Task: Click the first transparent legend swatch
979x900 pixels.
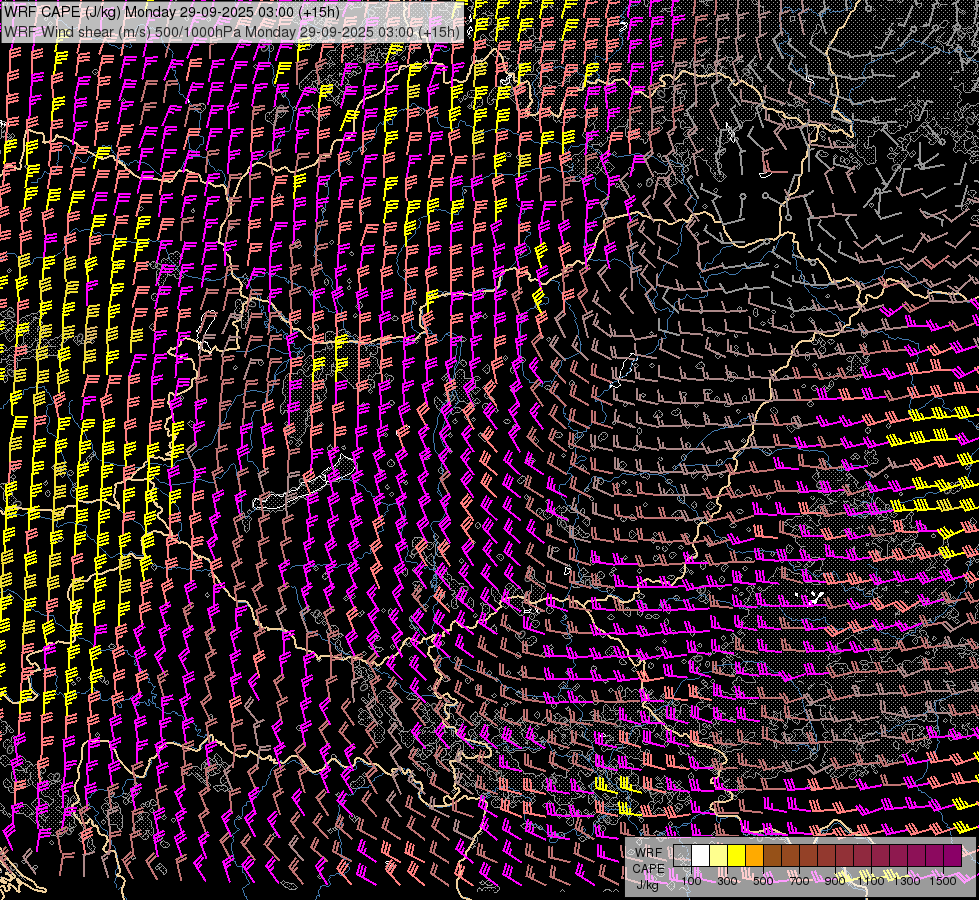Action: point(682,856)
